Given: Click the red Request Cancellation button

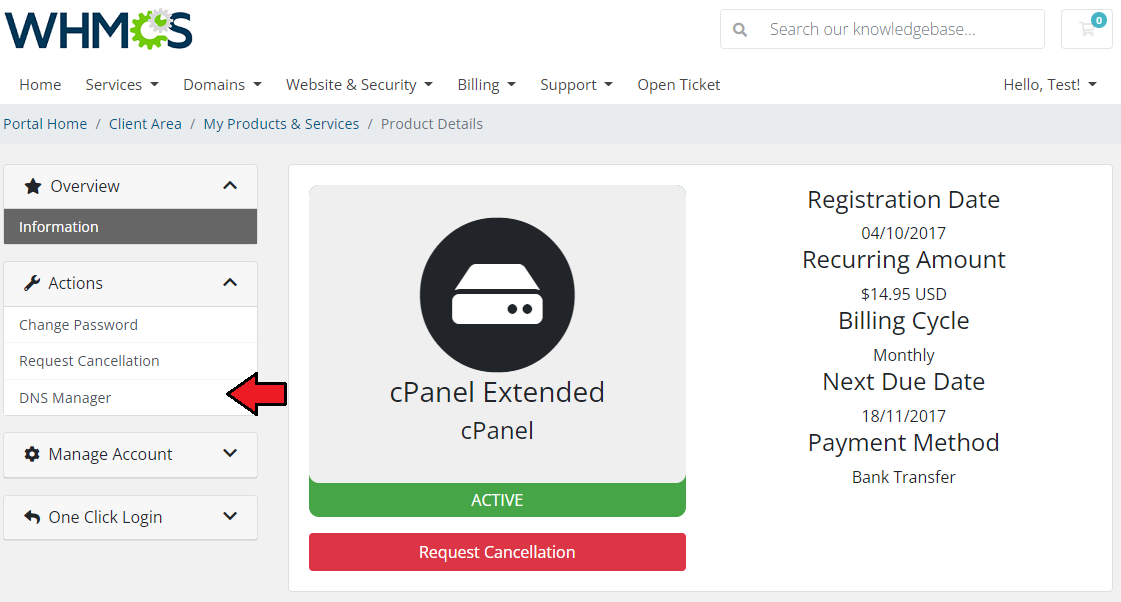Looking at the screenshot, I should pos(497,552).
